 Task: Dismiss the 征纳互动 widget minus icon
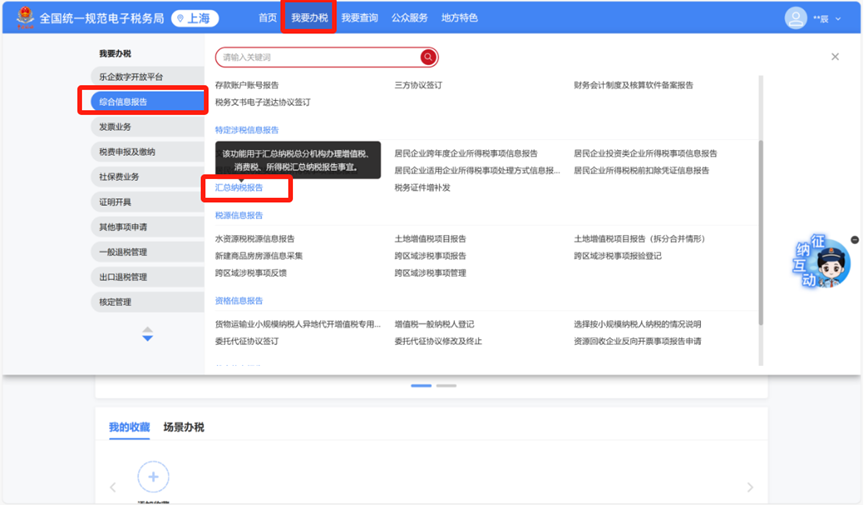coord(854,240)
